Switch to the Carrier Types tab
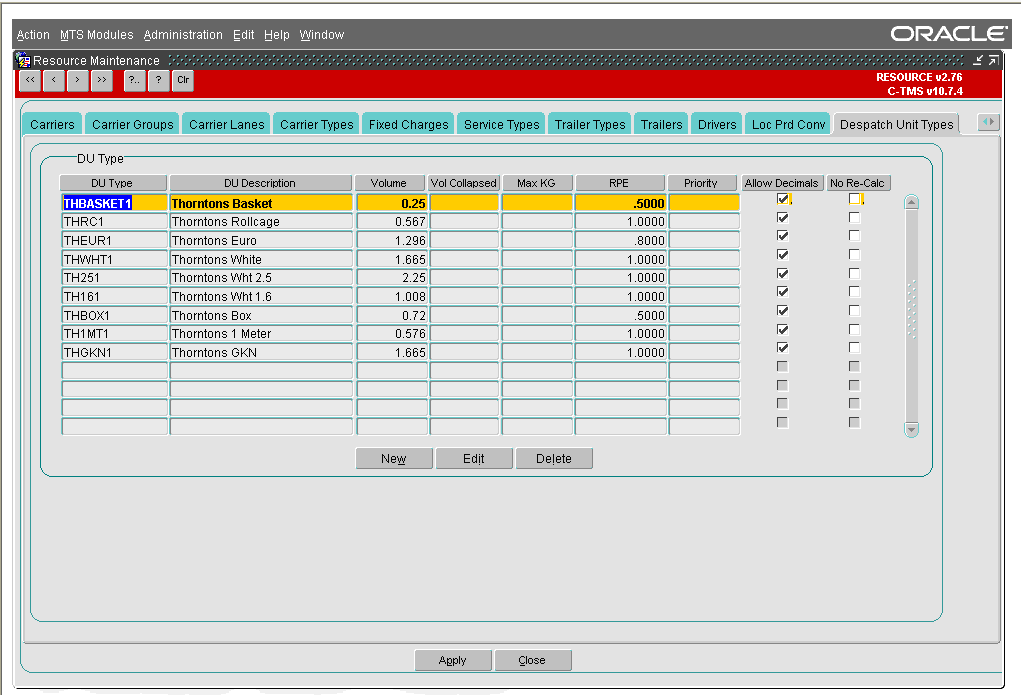Viewport: 1021px width, 695px height. pyautogui.click(x=316, y=124)
